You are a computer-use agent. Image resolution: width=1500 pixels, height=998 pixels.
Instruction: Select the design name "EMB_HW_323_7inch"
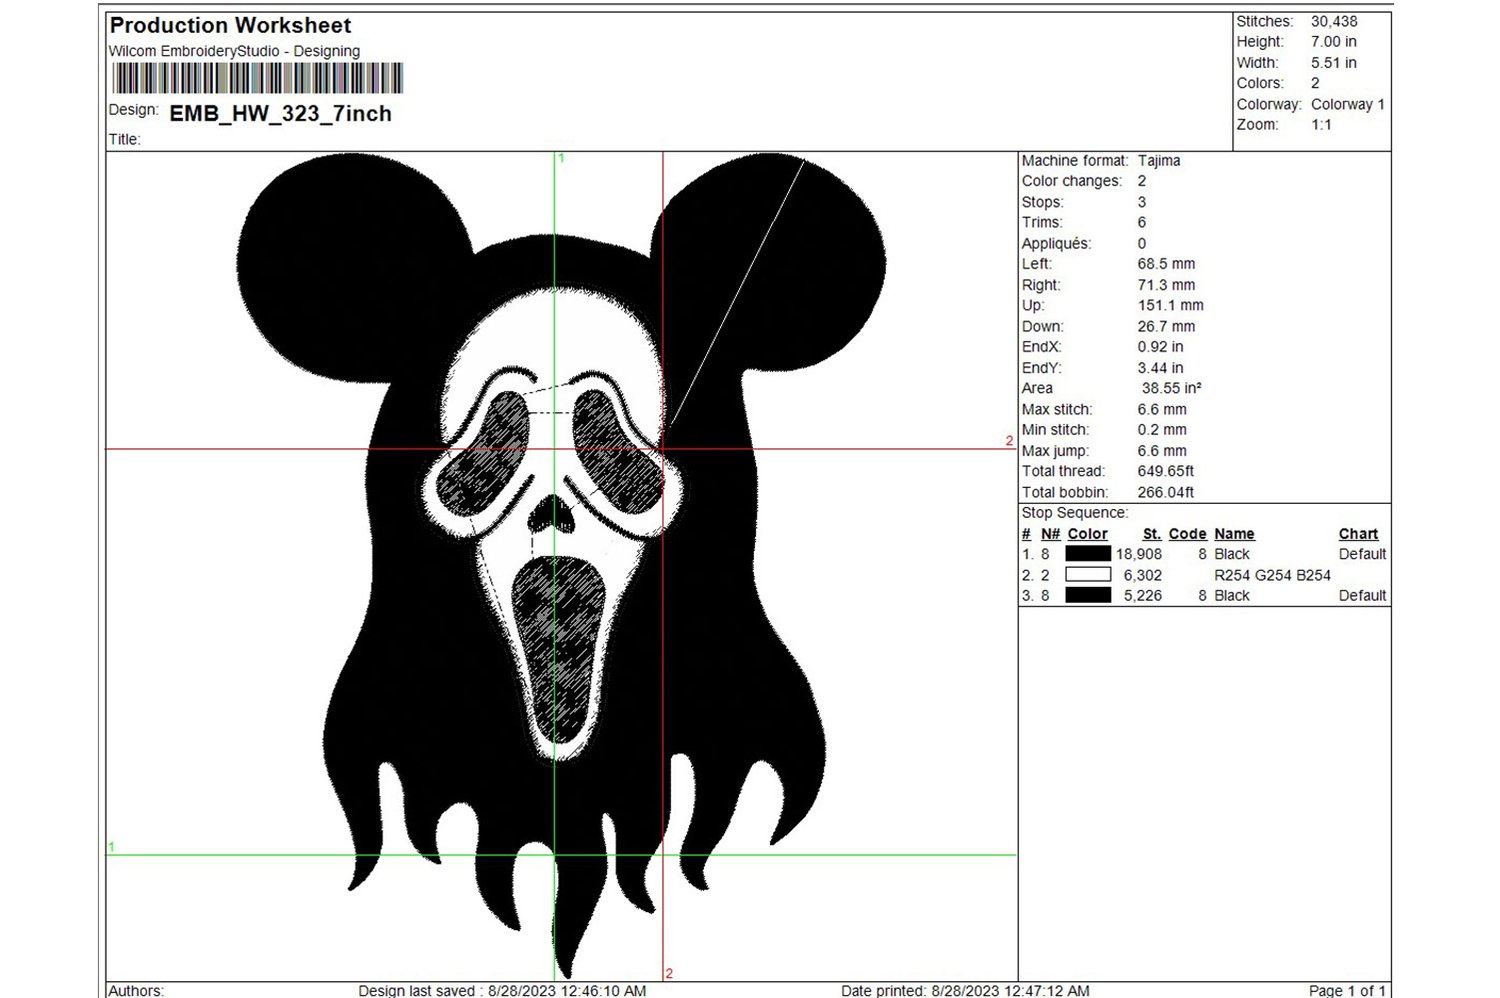[x=280, y=114]
